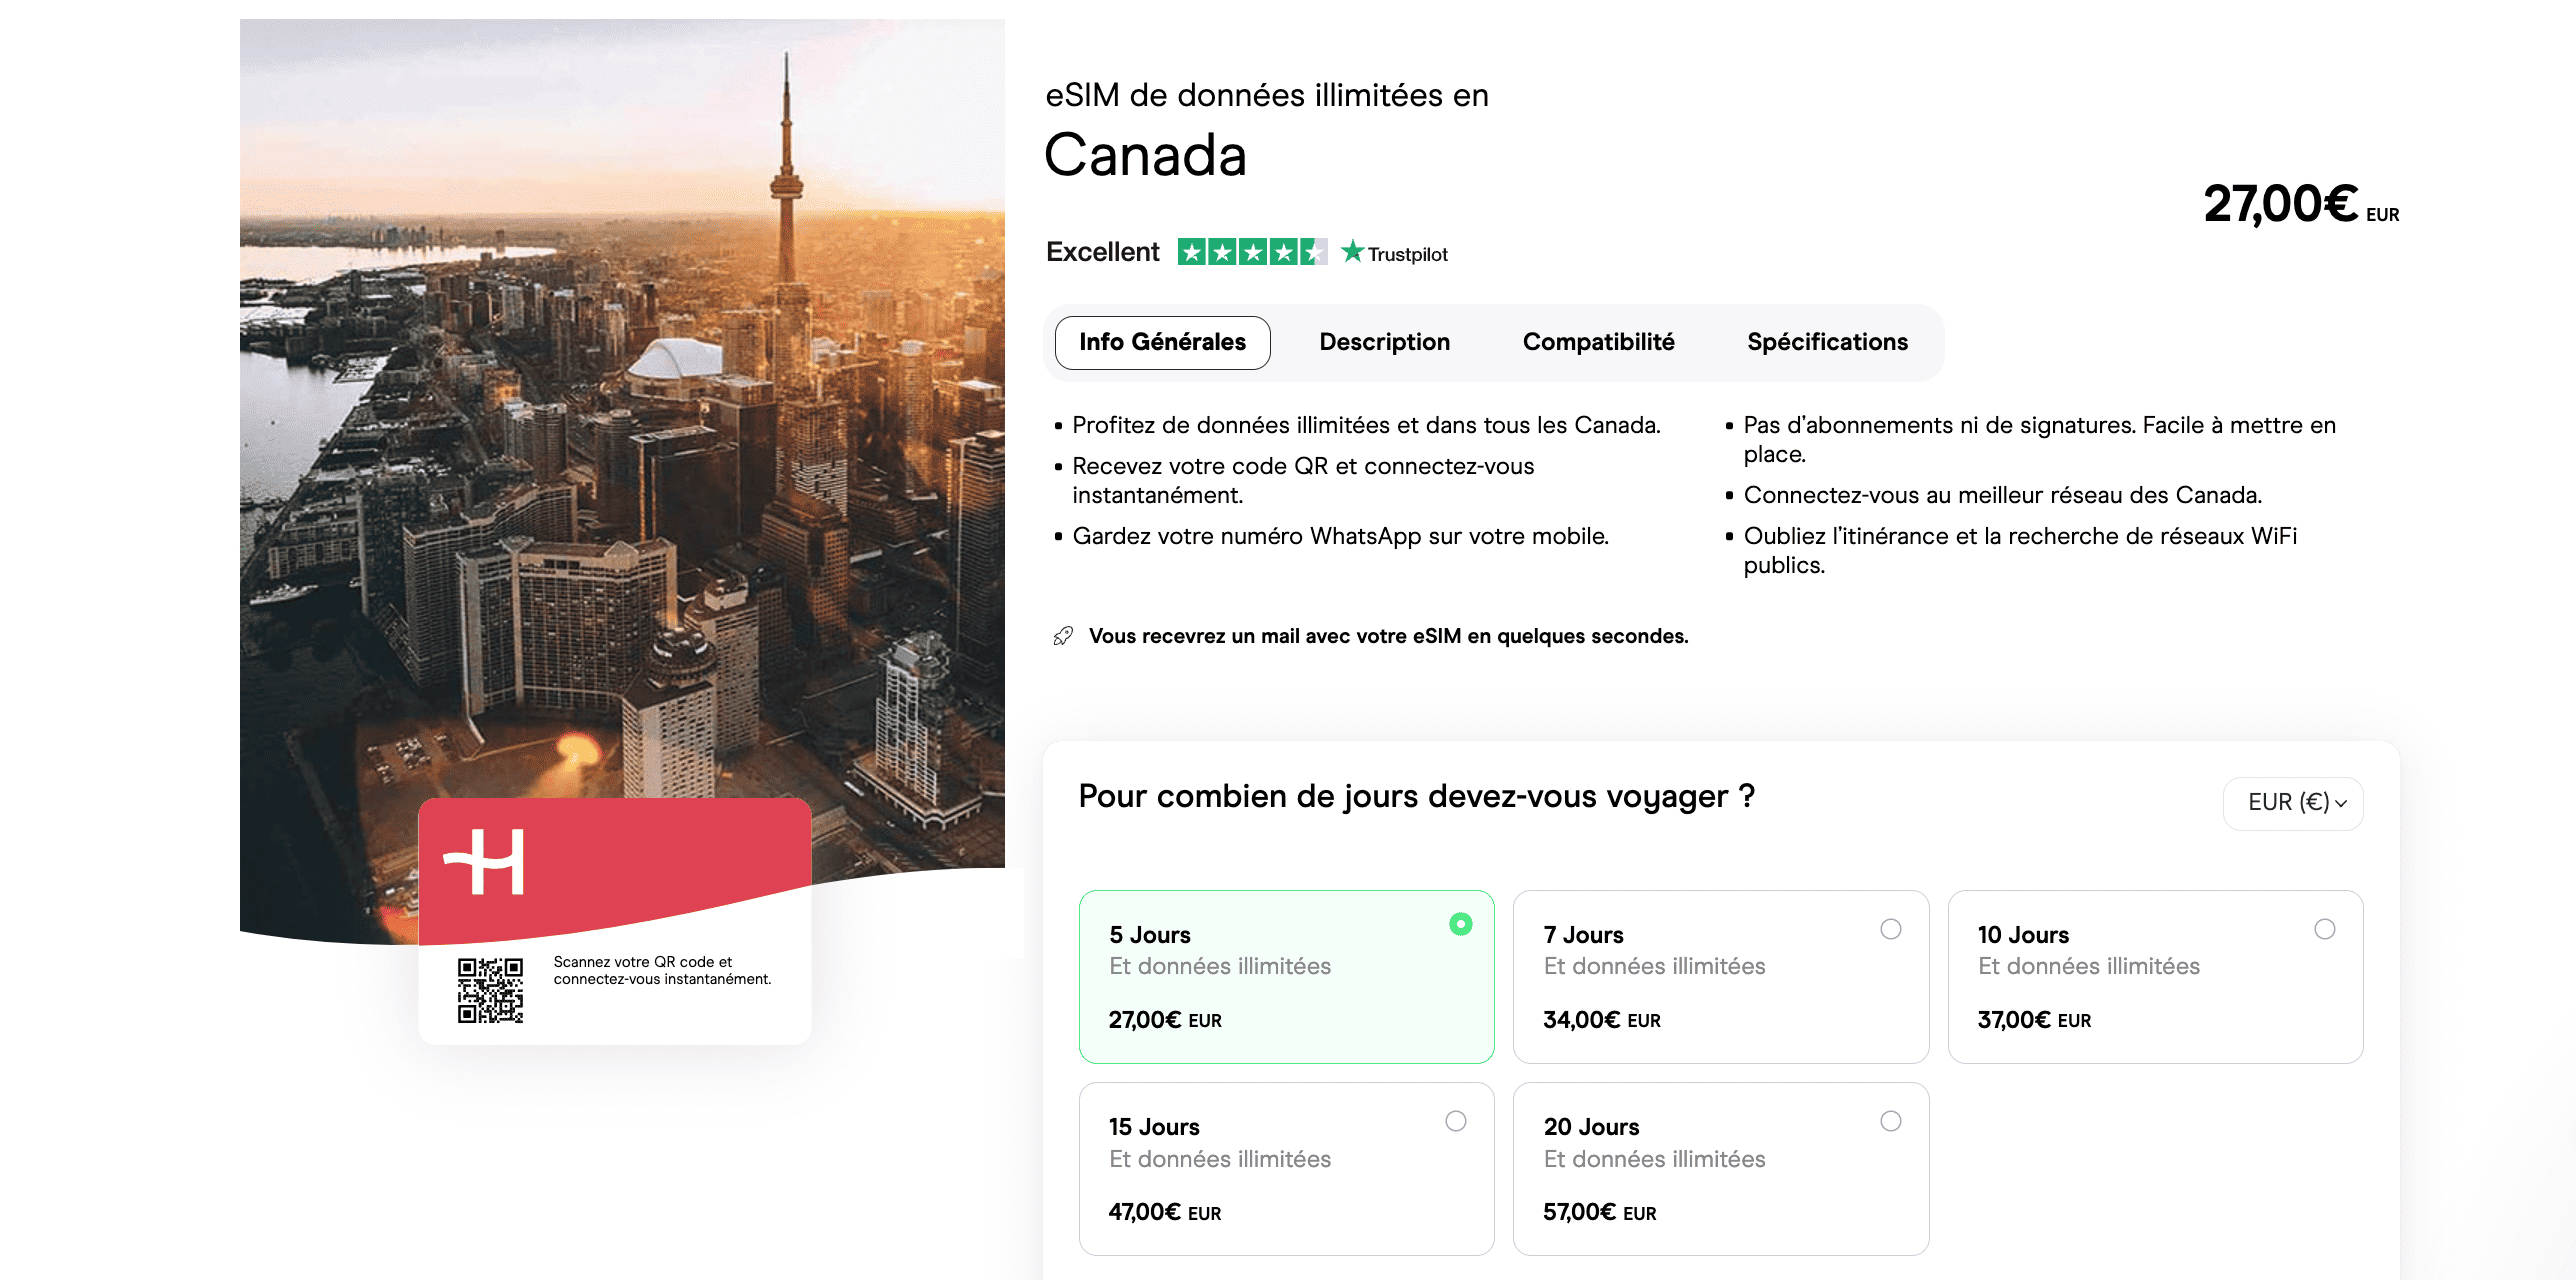
Task: Click 'Oubliez l'itinérance' bullet
Action: pos(2020,550)
